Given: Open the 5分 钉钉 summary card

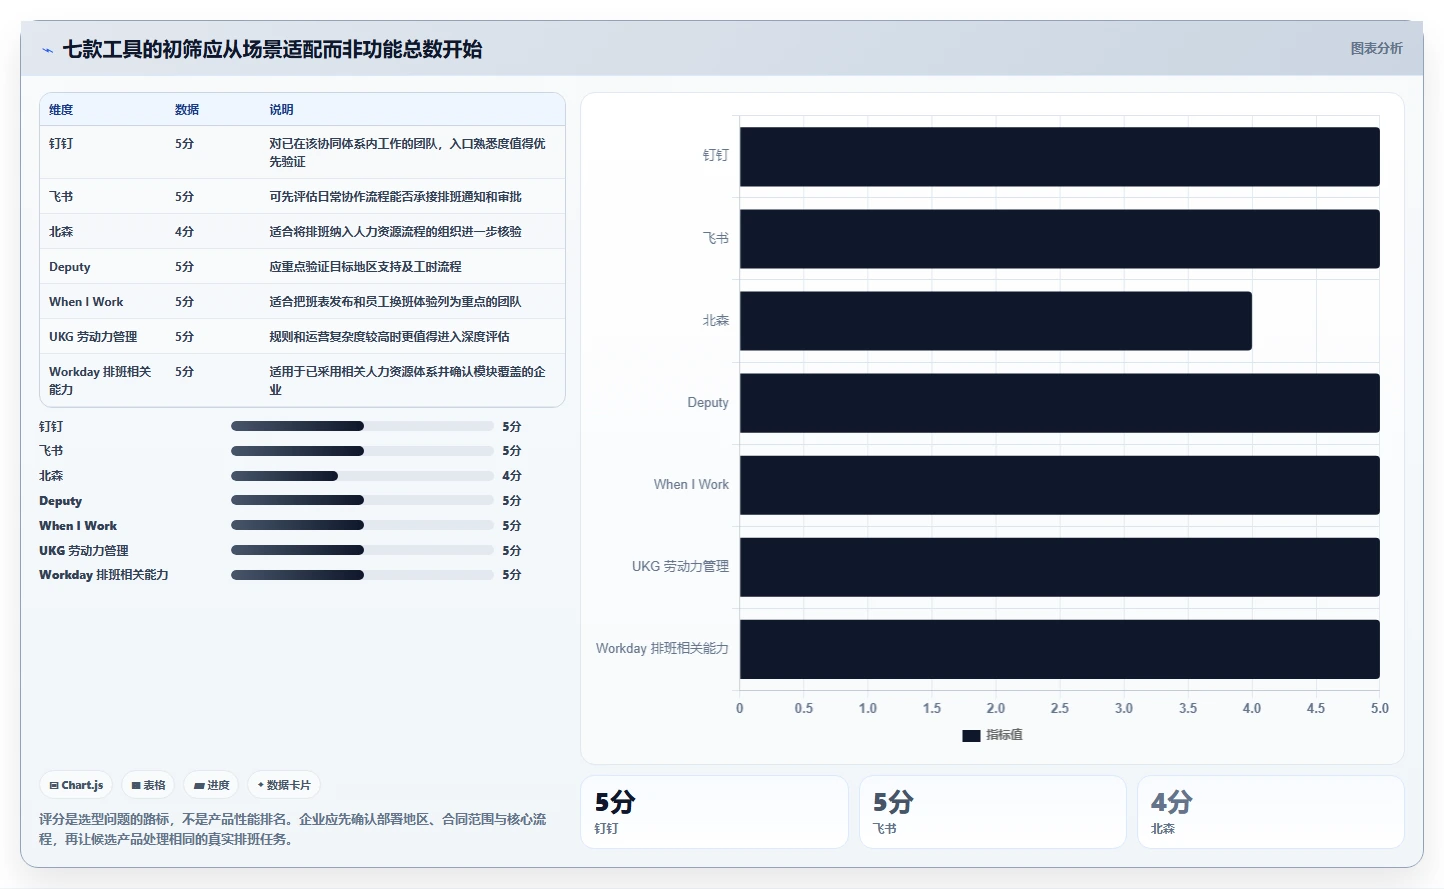Looking at the screenshot, I should pyautogui.click(x=714, y=812).
